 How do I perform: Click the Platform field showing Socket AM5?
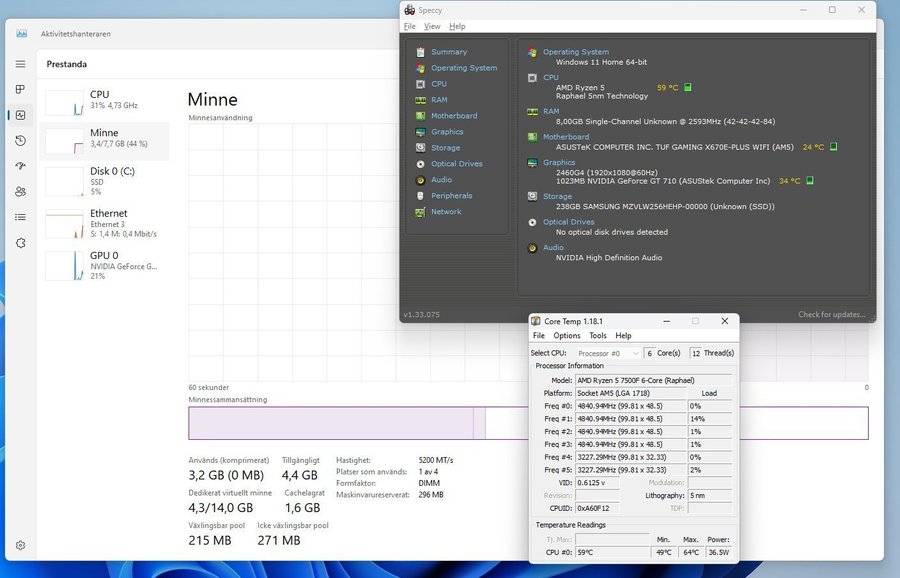tap(630, 393)
